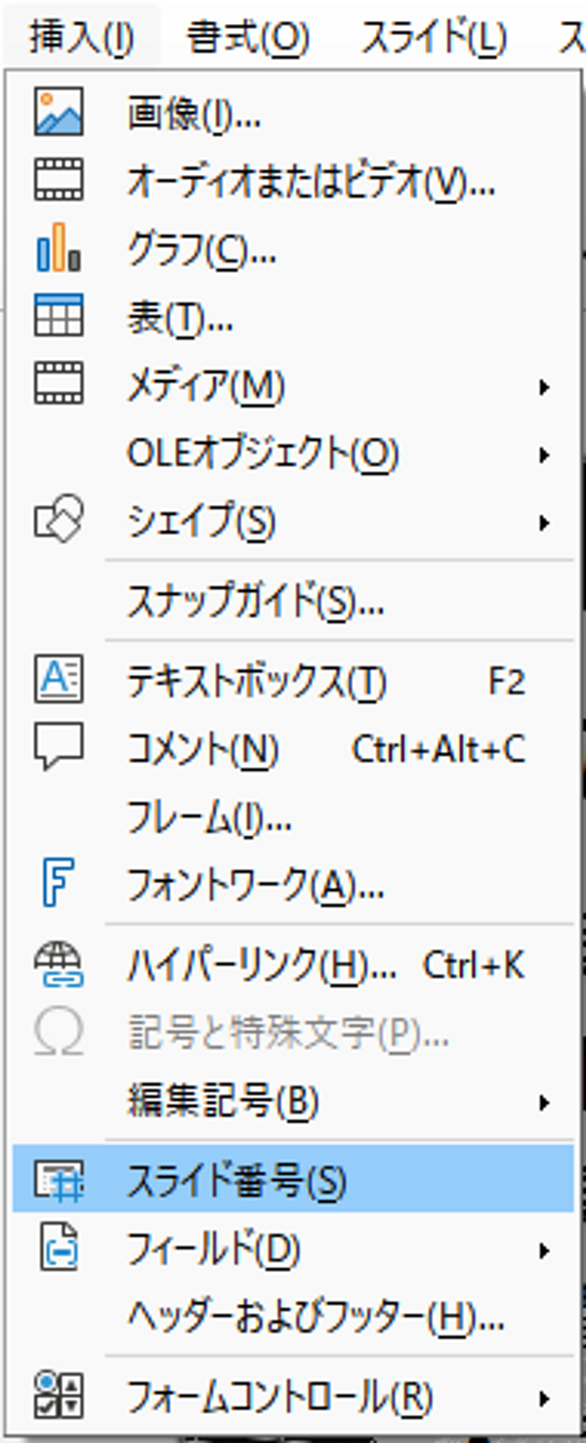
Task: Choose ヘッダーおよびフッター(H)... entry
Action: (294, 1317)
